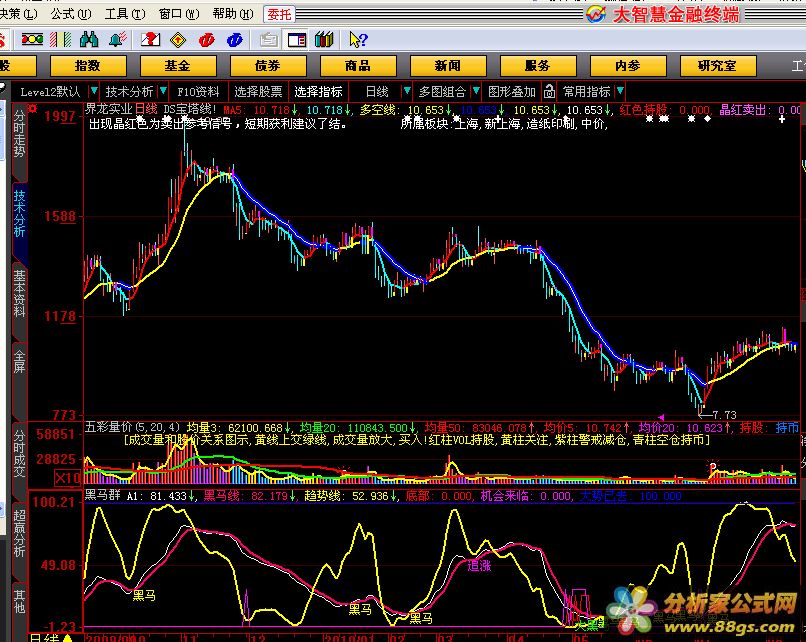
Task: Expand the 日线 period dropdown arrow
Action: pos(407,91)
